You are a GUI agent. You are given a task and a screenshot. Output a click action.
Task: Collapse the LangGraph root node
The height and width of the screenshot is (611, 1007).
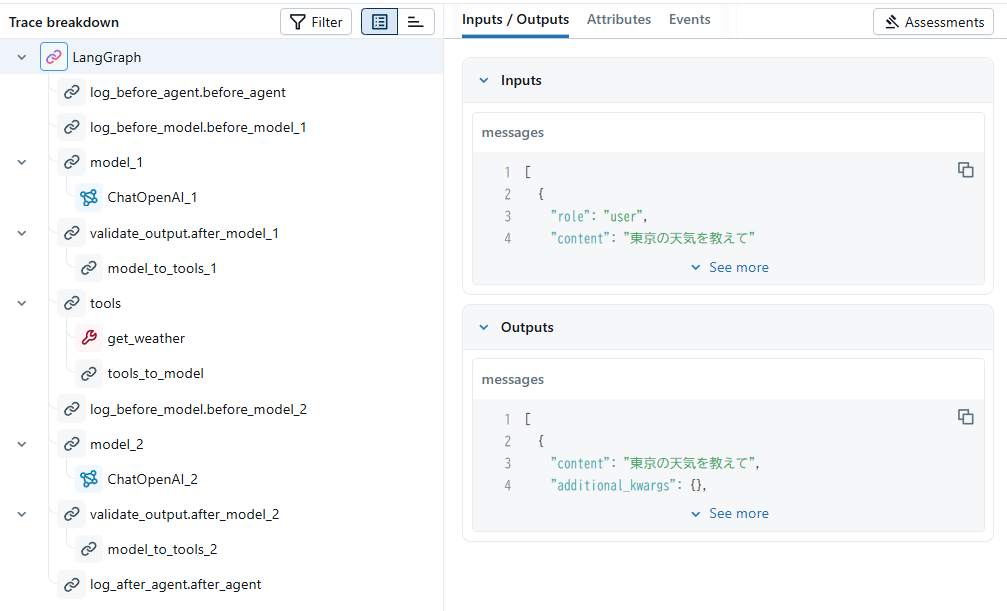pos(22,57)
